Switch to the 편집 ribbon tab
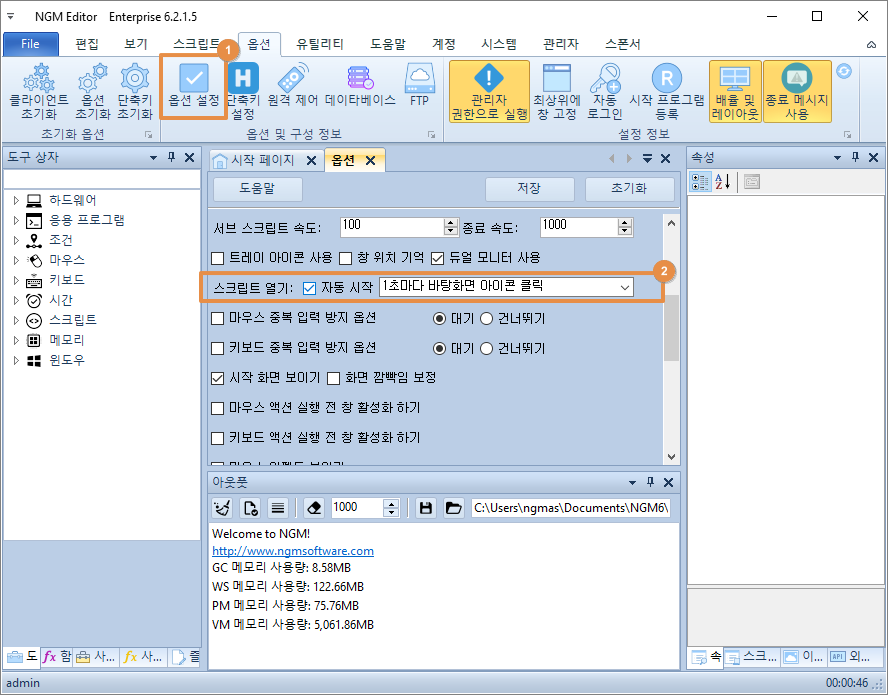 pos(87,44)
